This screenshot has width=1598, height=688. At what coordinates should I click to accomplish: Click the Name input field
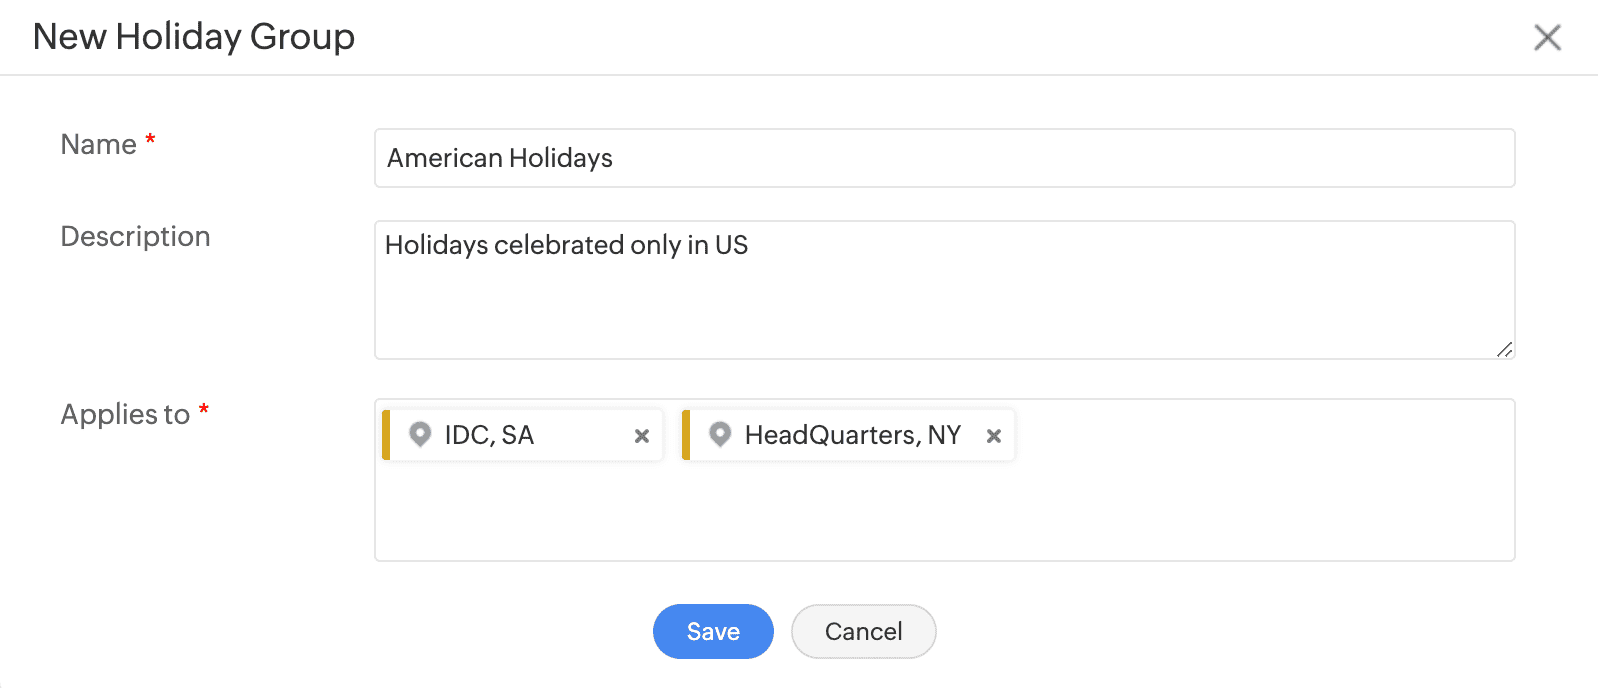click(x=944, y=158)
